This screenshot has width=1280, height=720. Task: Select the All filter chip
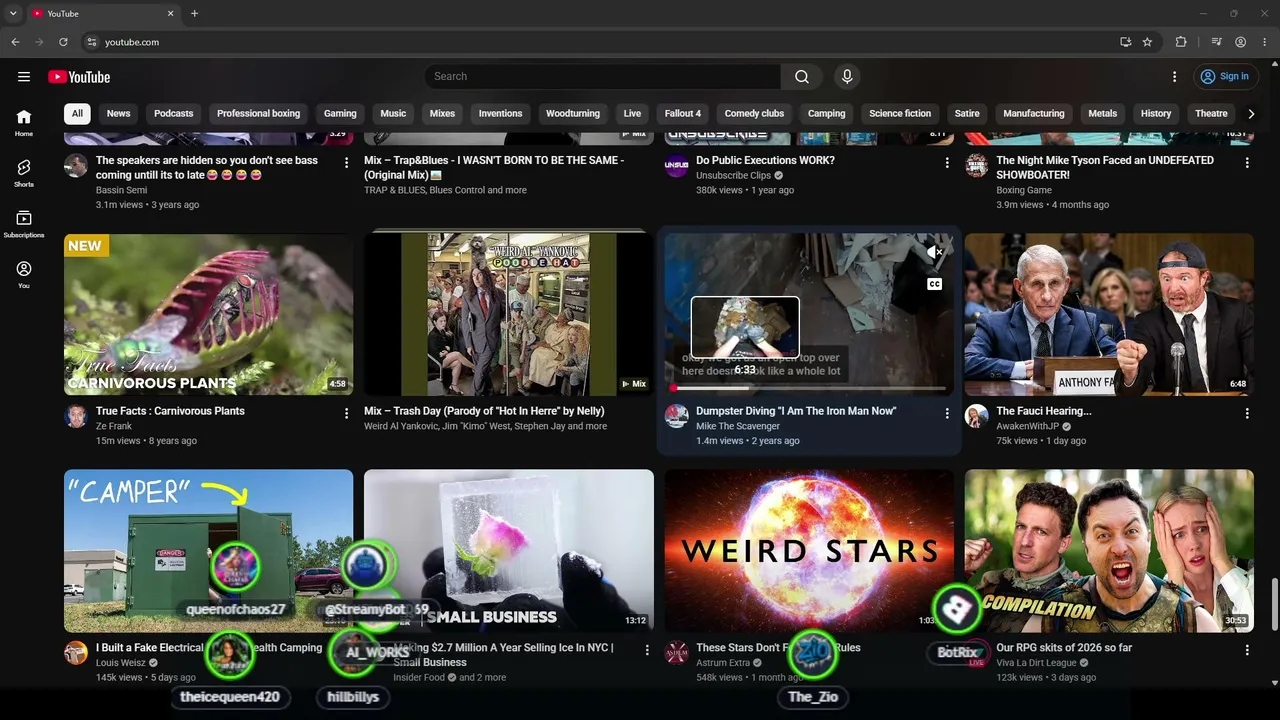tap(77, 114)
